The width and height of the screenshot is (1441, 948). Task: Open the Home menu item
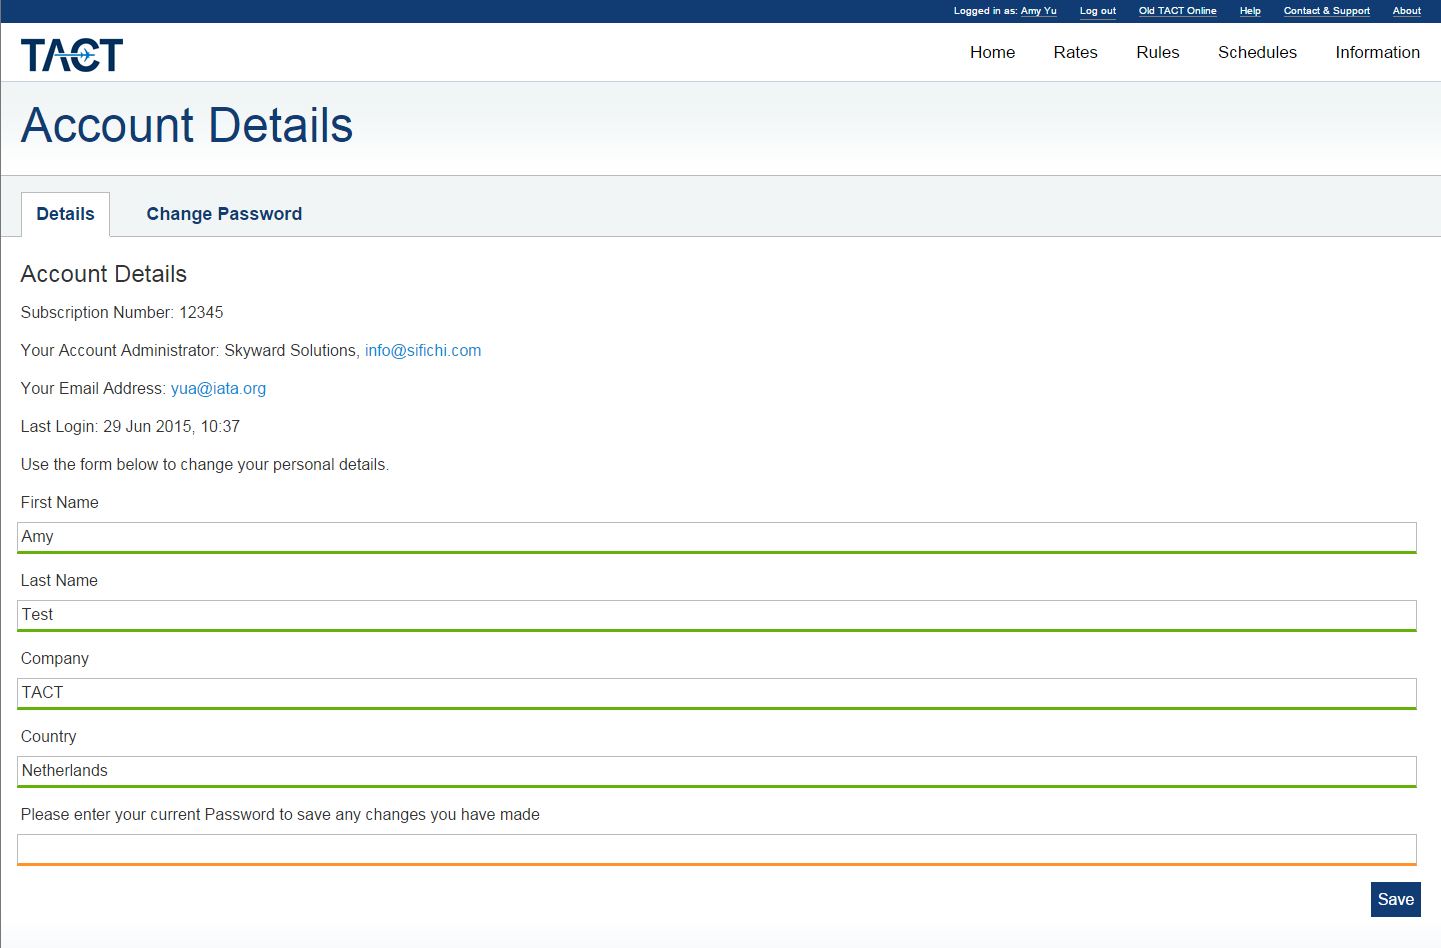pos(992,53)
